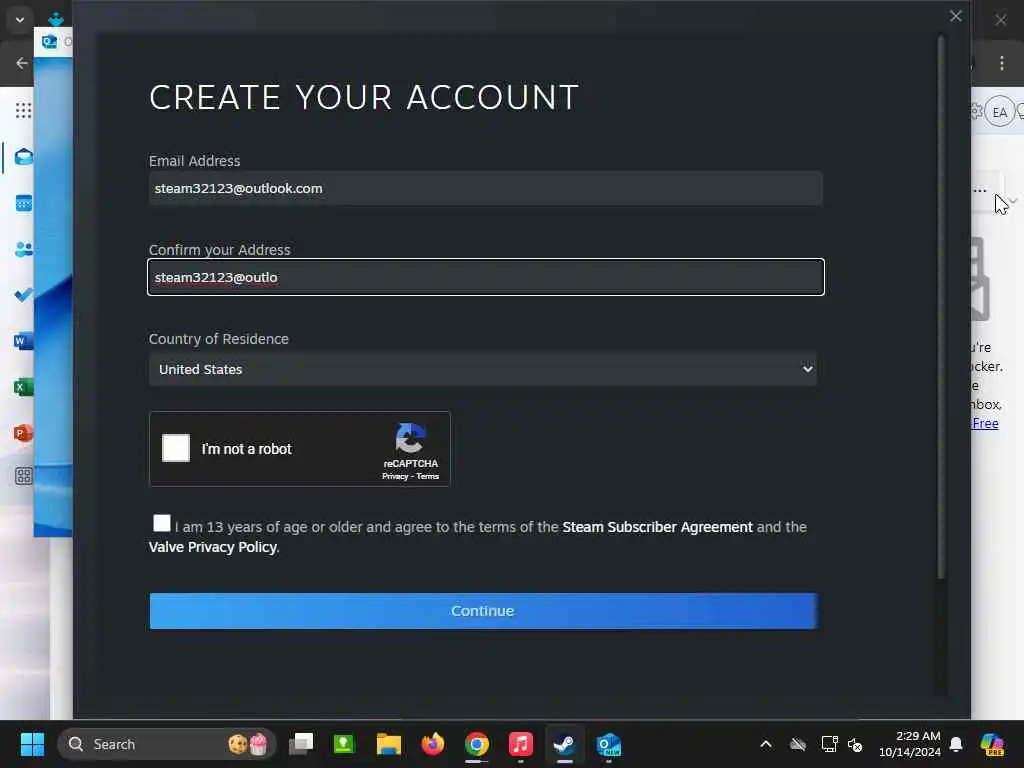Open the Outlook ellipsis more options
Image resolution: width=1024 pixels, height=768 pixels.
coord(980,191)
